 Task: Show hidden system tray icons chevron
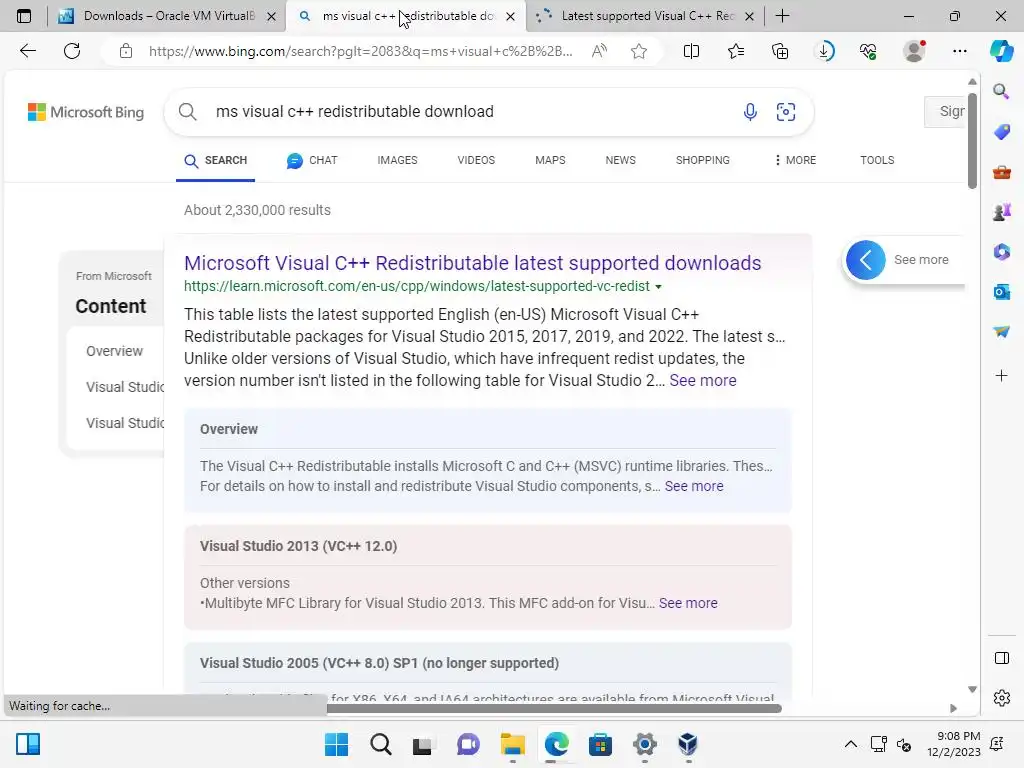pos(850,744)
